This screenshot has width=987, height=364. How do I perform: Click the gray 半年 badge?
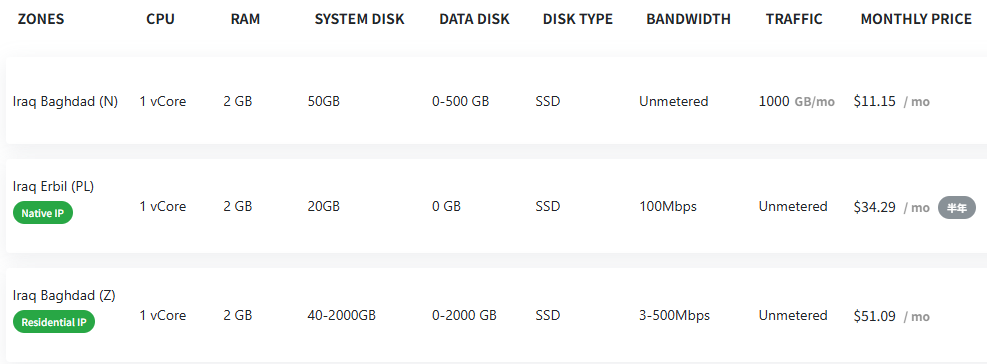click(x=957, y=207)
